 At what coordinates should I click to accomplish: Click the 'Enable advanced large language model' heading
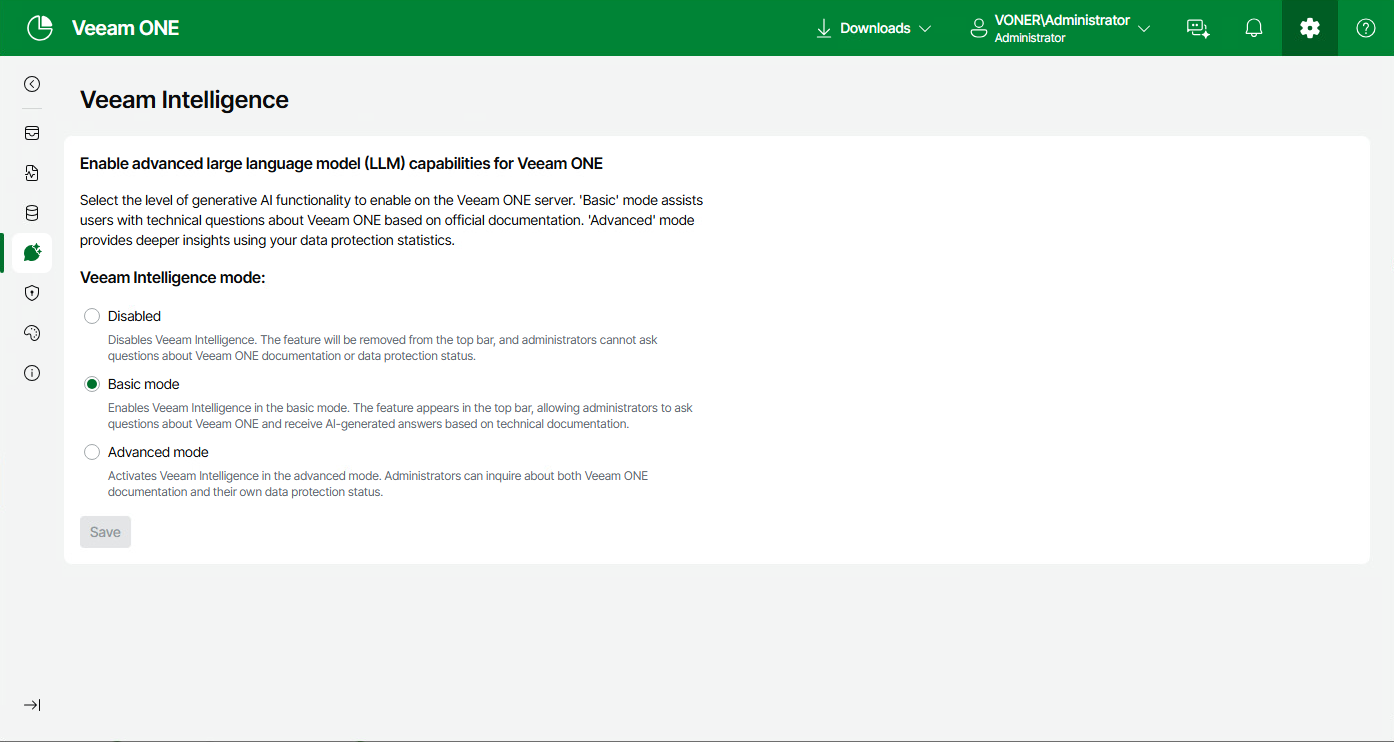(x=341, y=163)
